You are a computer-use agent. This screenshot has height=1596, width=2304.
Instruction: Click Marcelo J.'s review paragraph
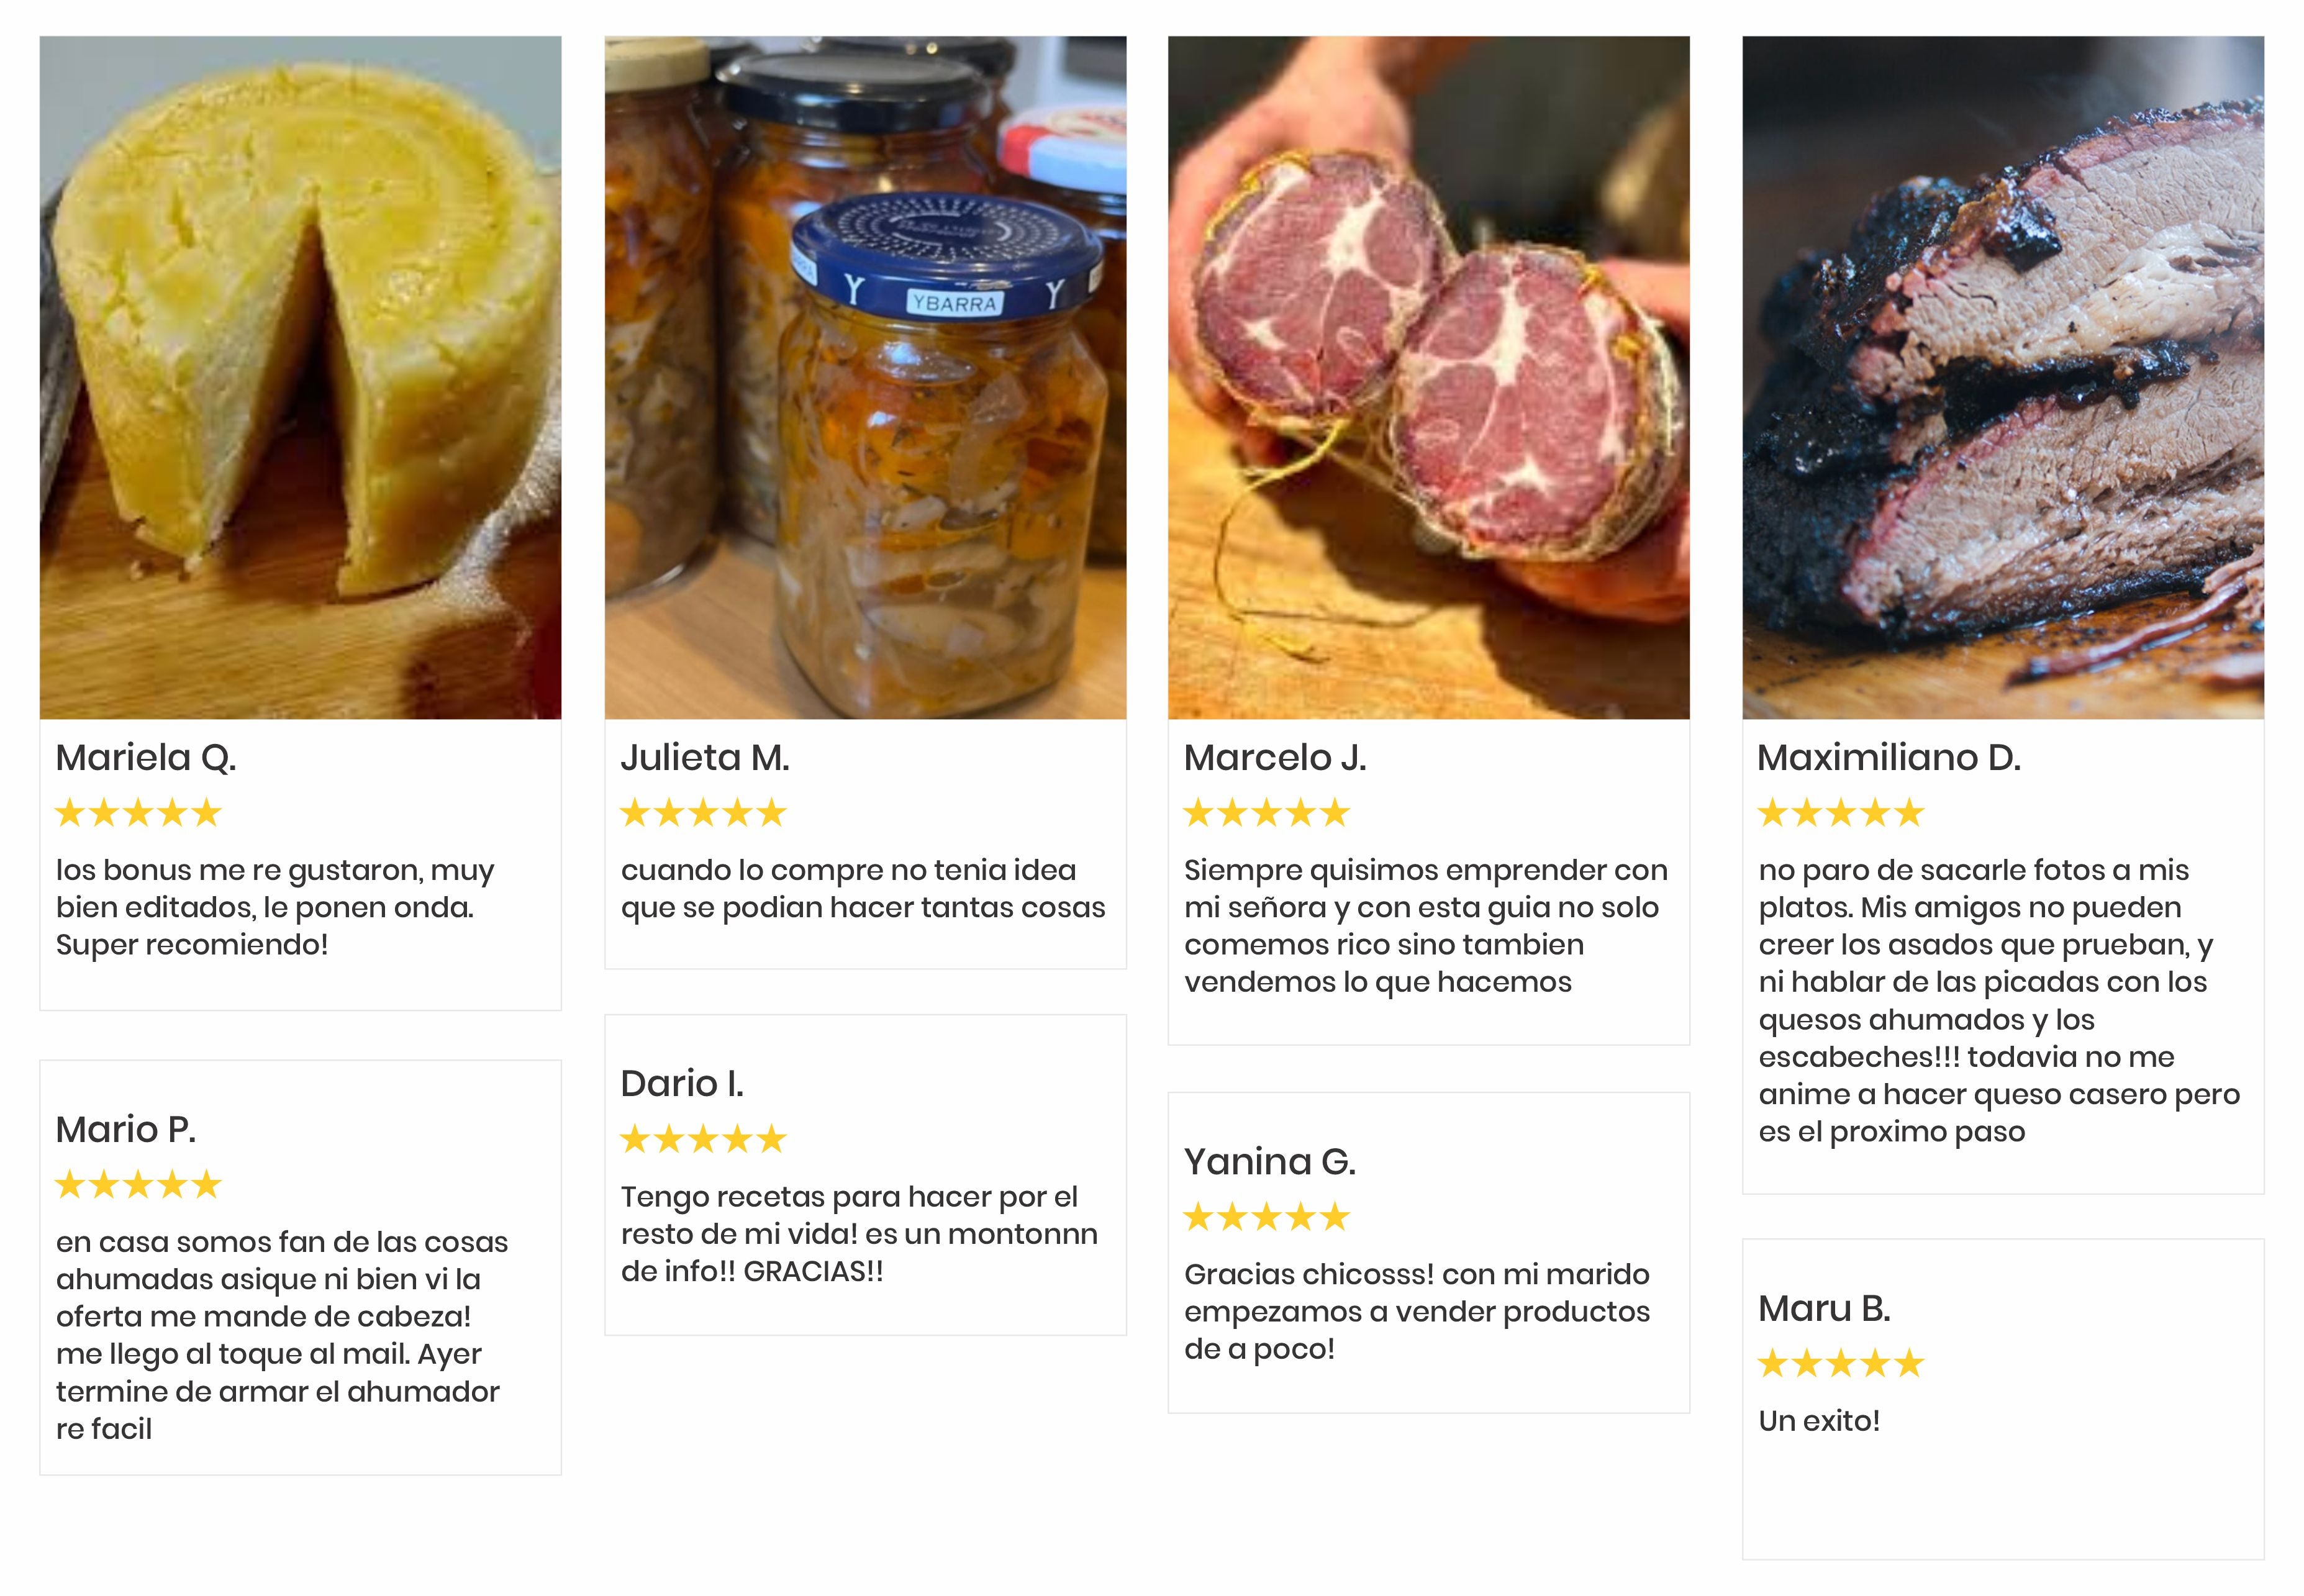pyautogui.click(x=1425, y=926)
